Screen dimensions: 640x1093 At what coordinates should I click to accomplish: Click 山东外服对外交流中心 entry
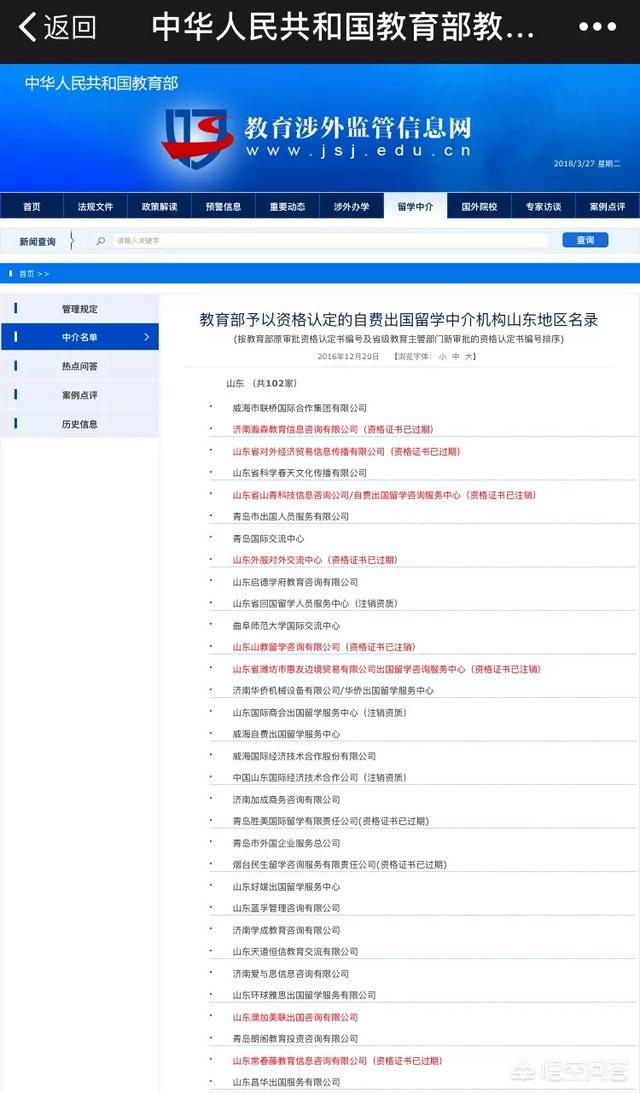(315, 560)
